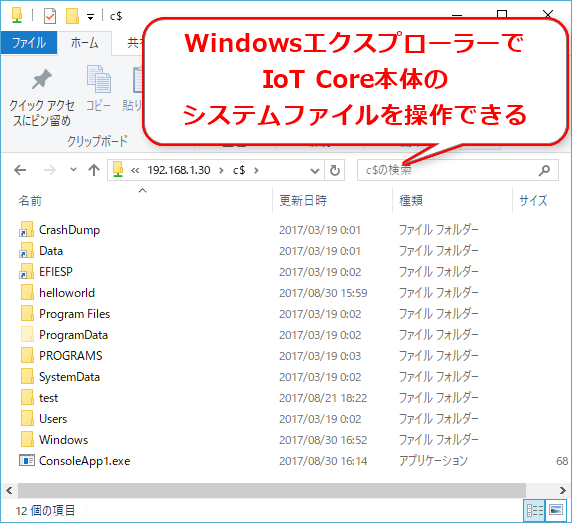This screenshot has height=523, width=572.
Task: Select the EFIESP folder icon
Action: click(x=27, y=271)
